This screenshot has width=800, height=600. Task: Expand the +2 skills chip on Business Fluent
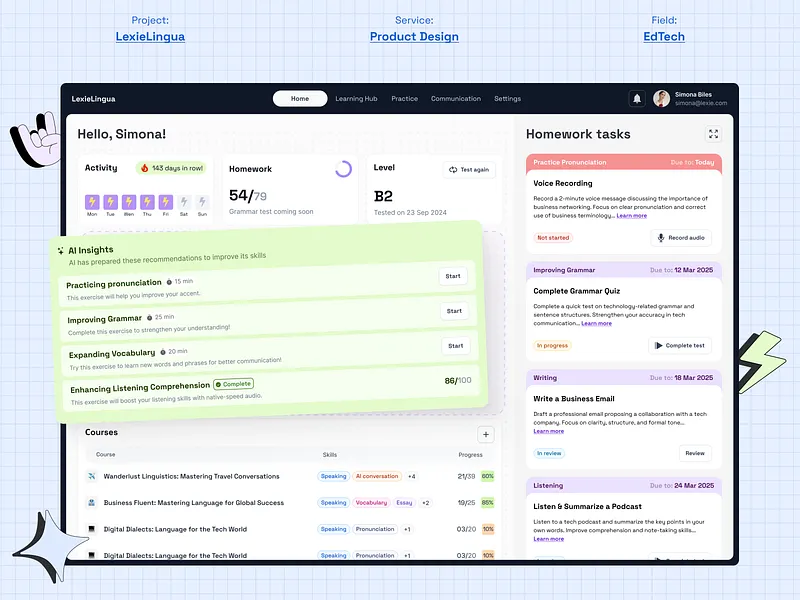(425, 502)
